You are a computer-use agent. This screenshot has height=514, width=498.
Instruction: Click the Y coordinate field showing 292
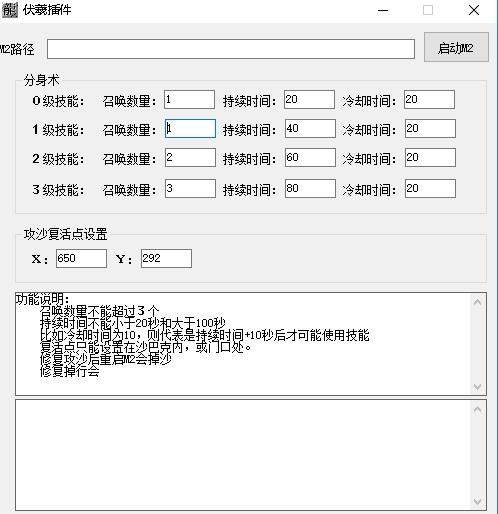(166, 258)
